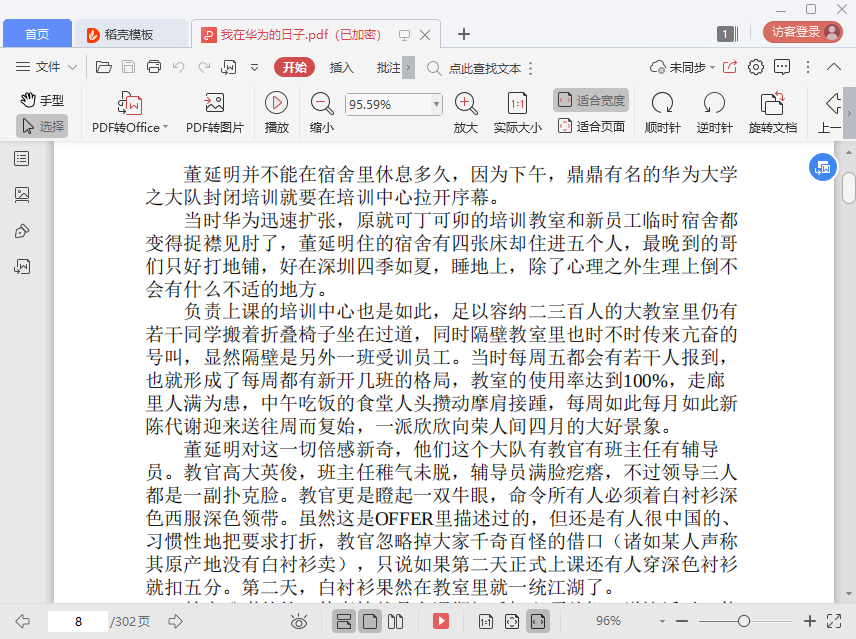Click the blue floating translate button
This screenshot has height=639, width=856.
(x=823, y=168)
